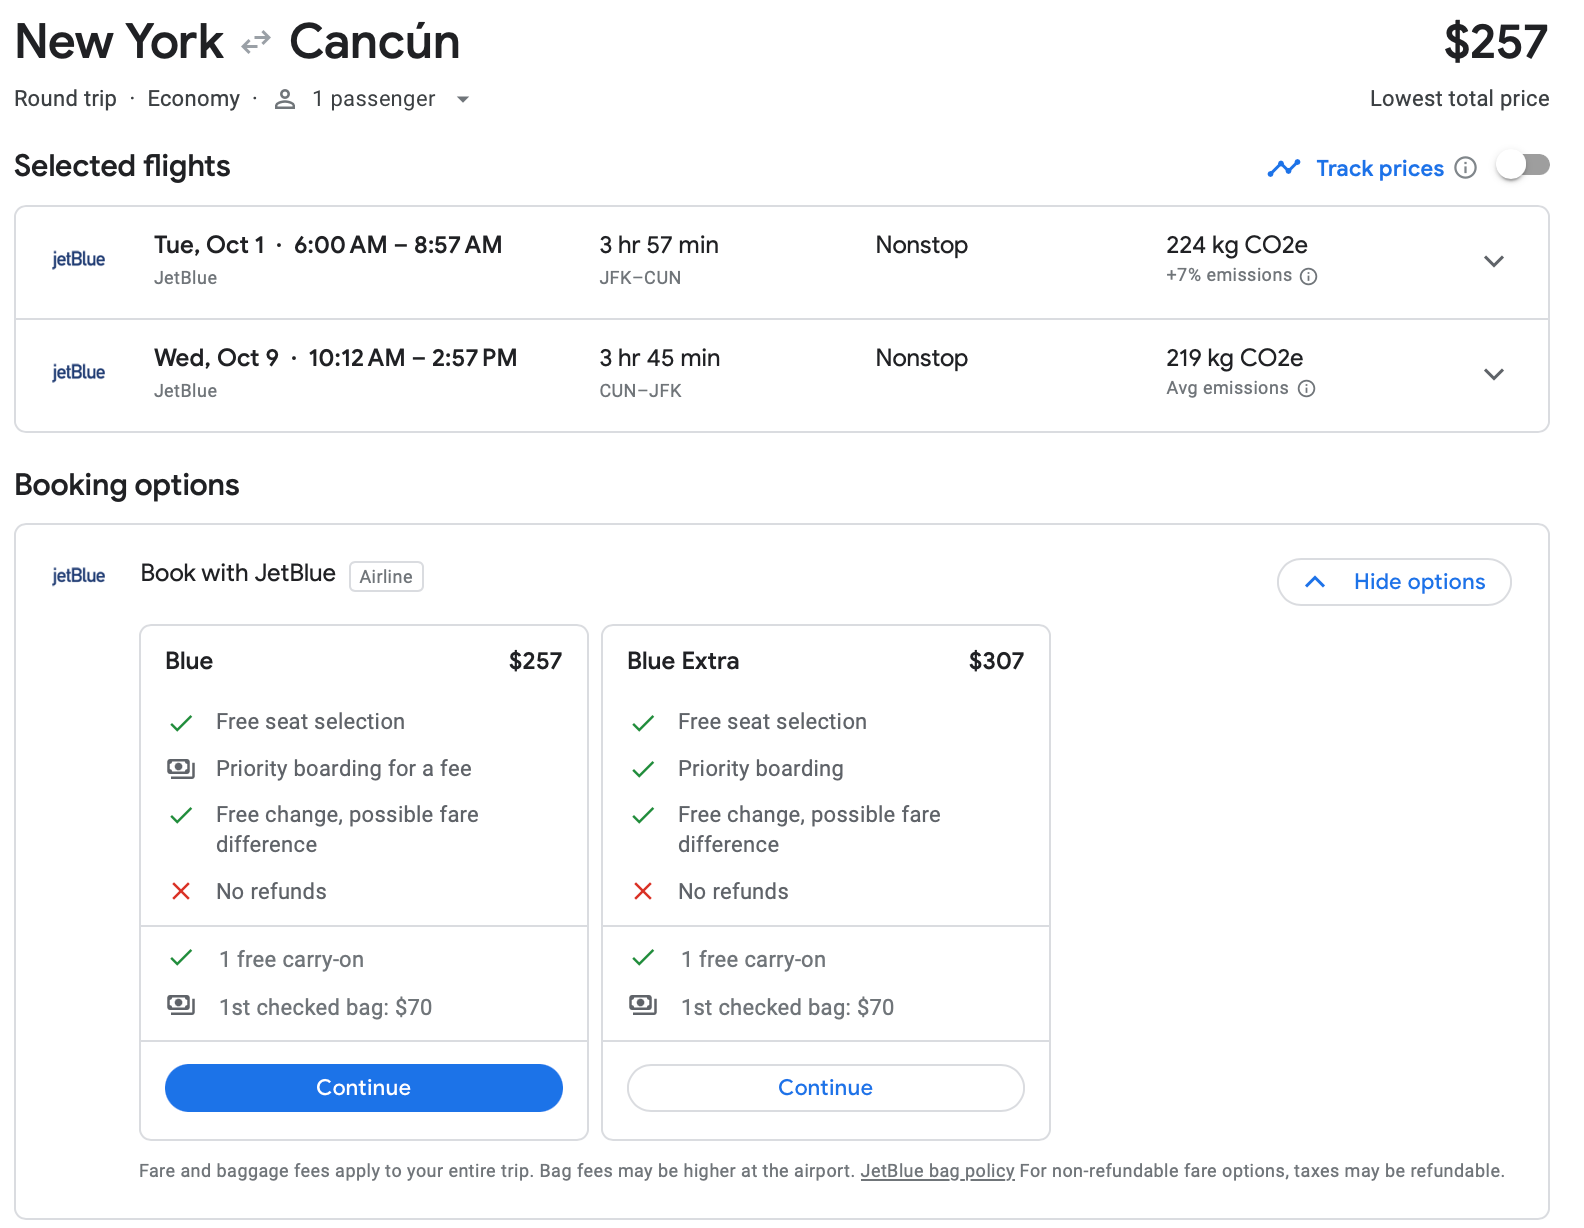Image resolution: width=1584 pixels, height=1228 pixels.
Task: Click the Track prices info icon
Action: coord(1465,168)
